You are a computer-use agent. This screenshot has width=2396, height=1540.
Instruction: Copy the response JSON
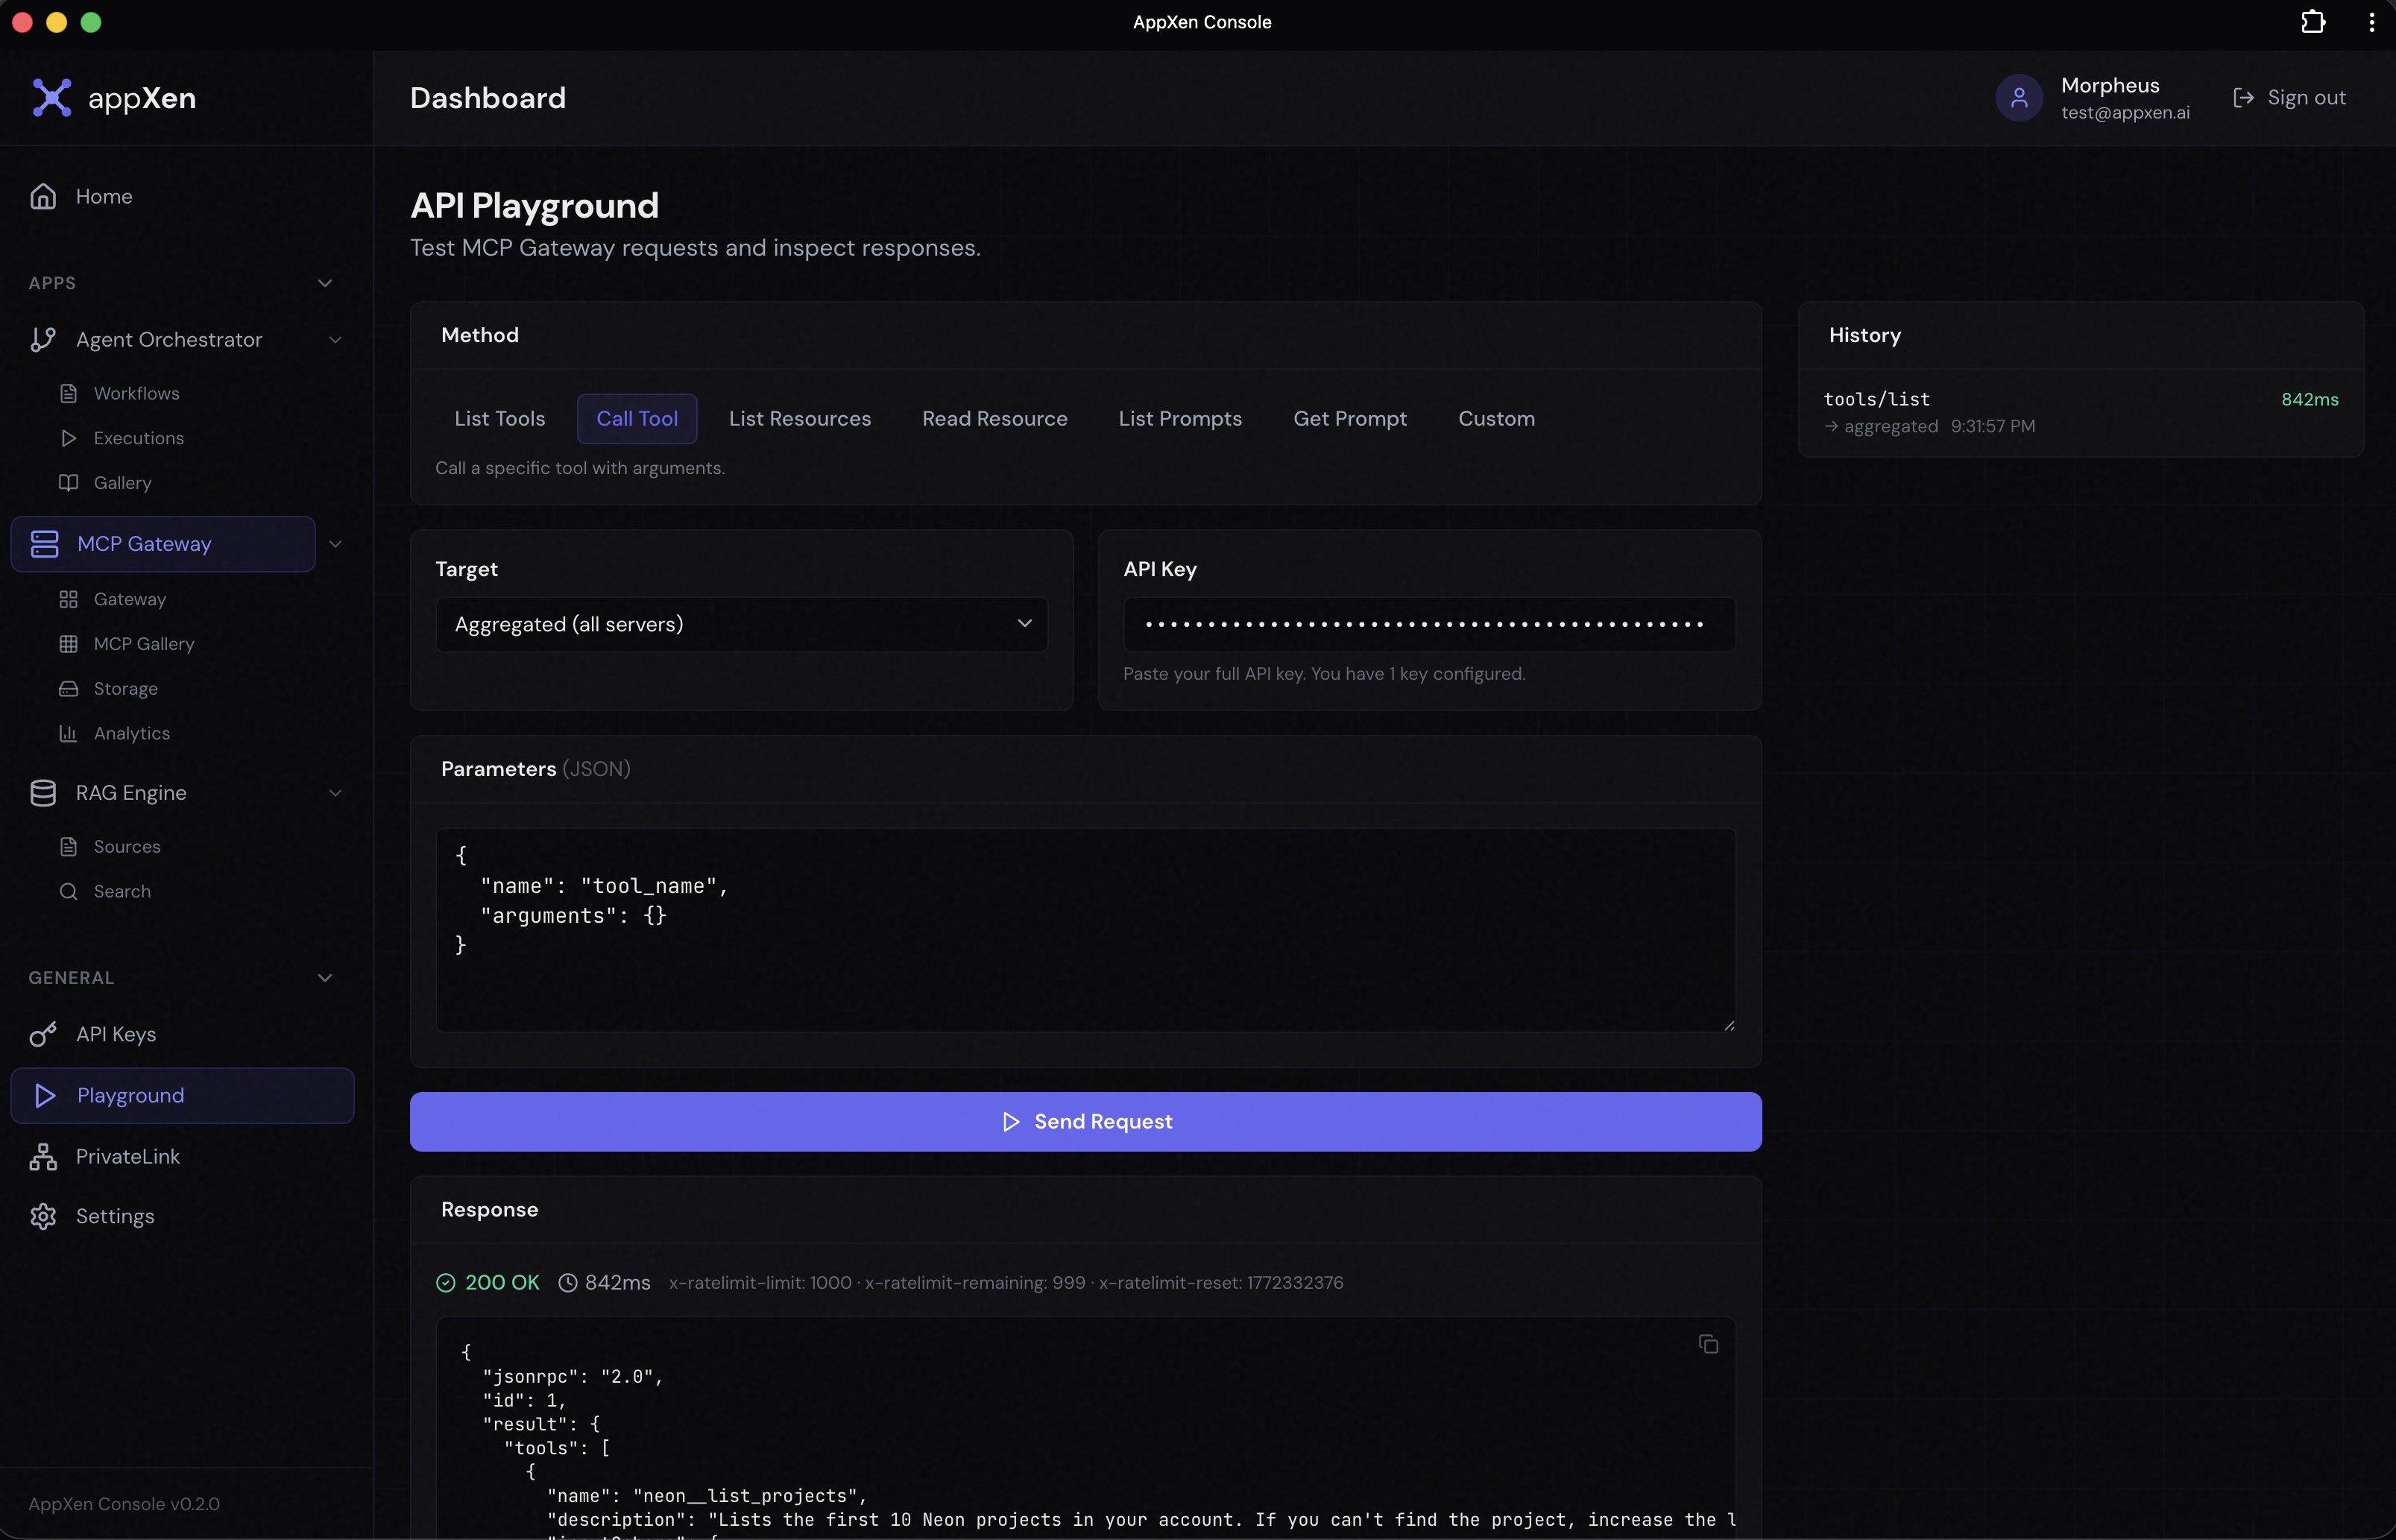pos(1708,1343)
